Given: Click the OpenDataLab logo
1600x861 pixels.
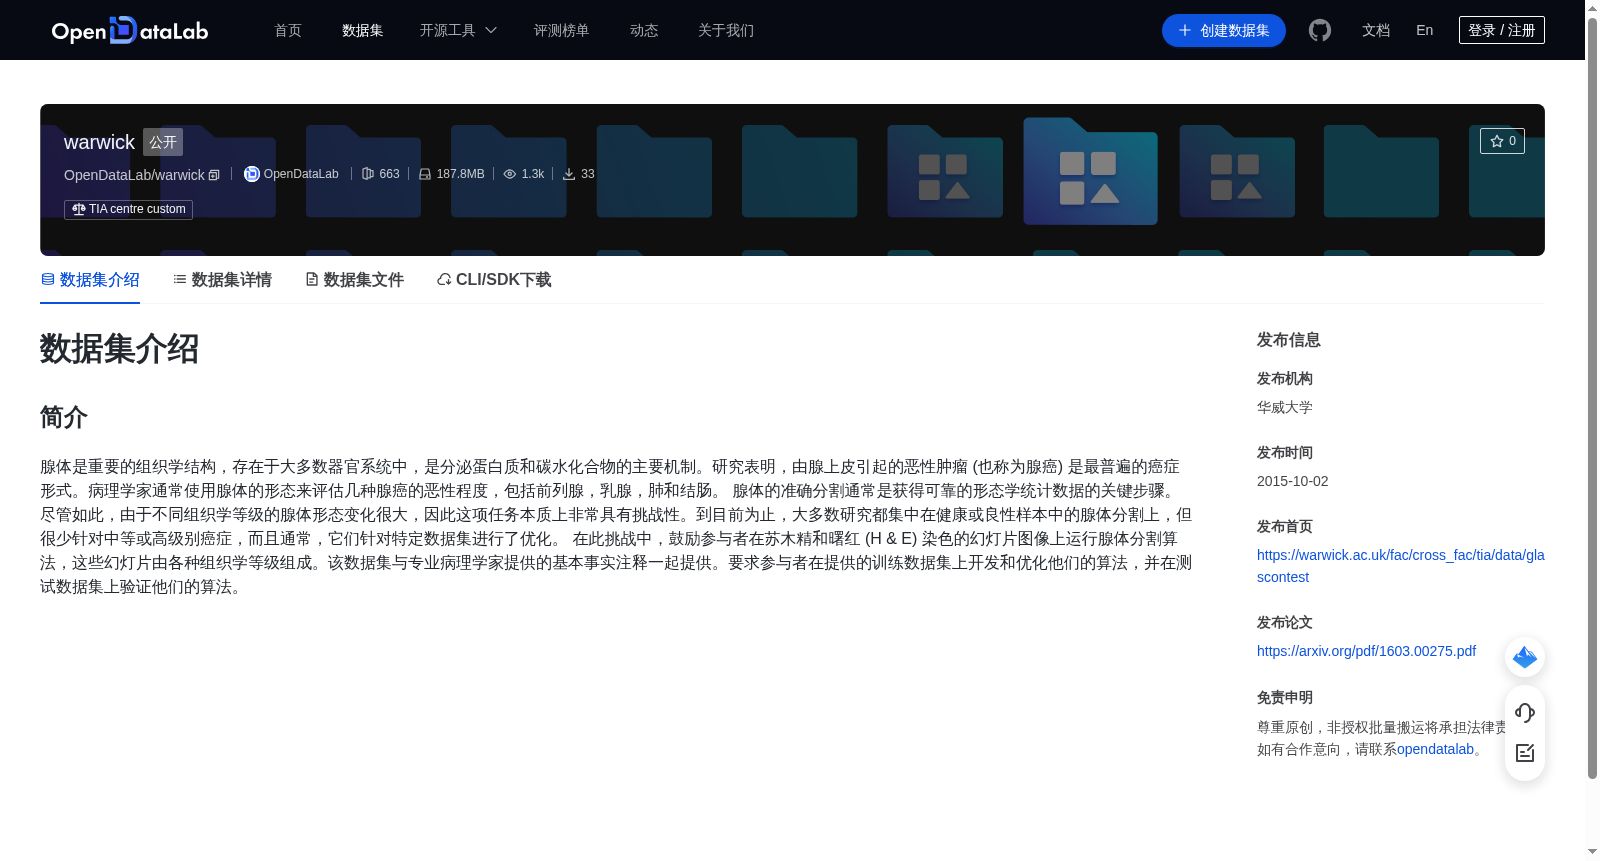Looking at the screenshot, I should coord(130,31).
